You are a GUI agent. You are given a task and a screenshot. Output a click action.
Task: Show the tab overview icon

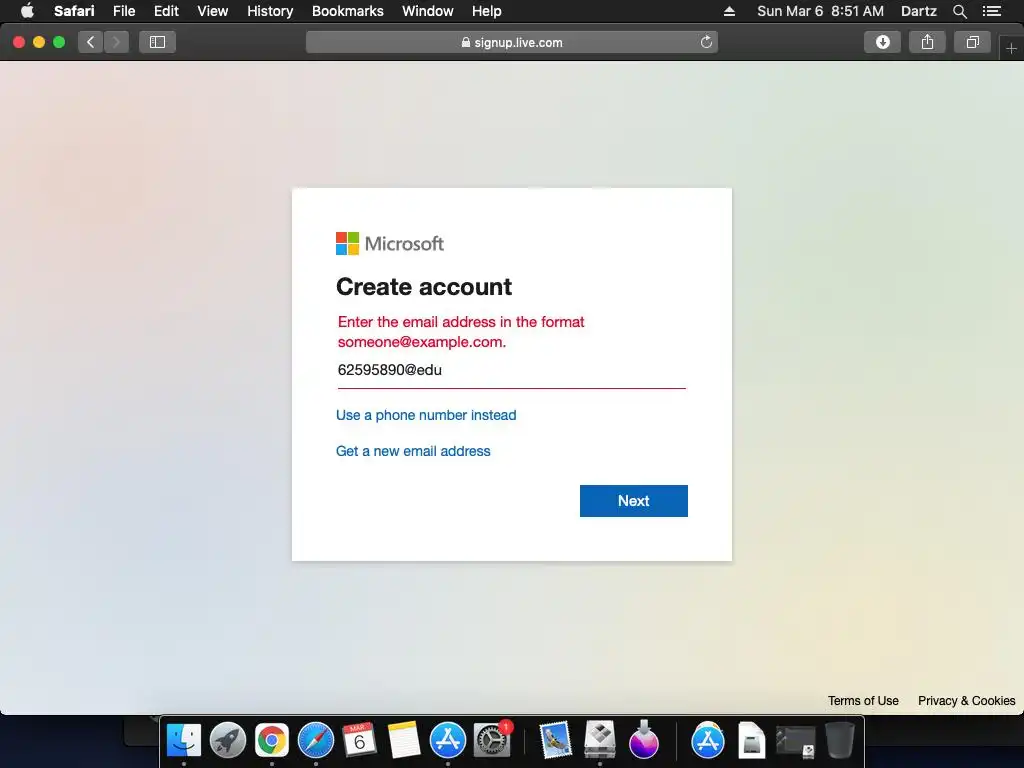click(x=972, y=42)
